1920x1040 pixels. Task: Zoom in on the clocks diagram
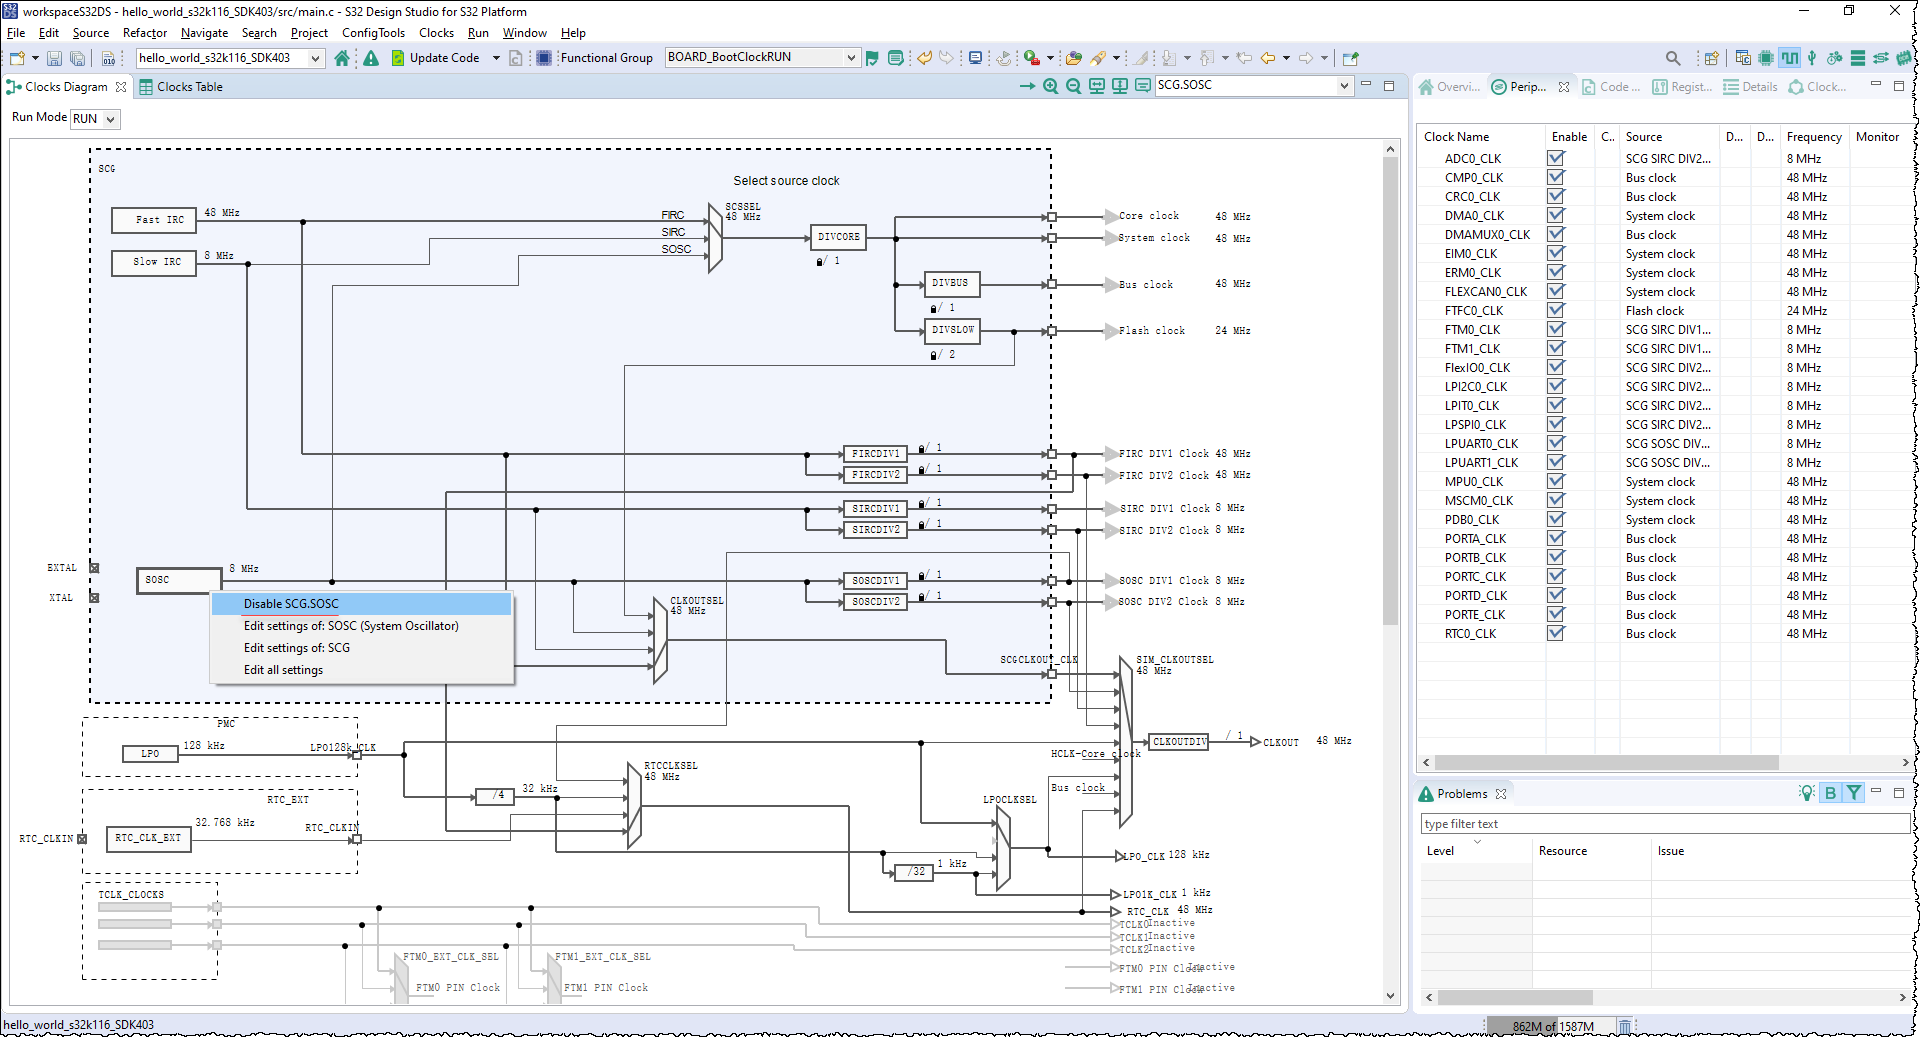[x=1050, y=86]
